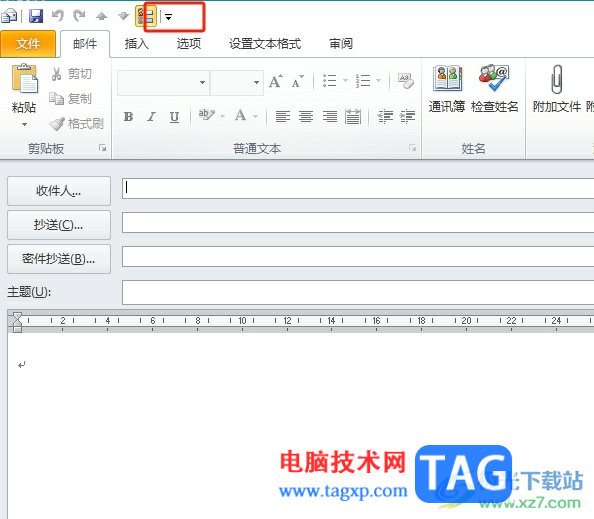The image size is (594, 519).
Task: Open the 普通文本 dialog launcher
Action: coord(413,148)
